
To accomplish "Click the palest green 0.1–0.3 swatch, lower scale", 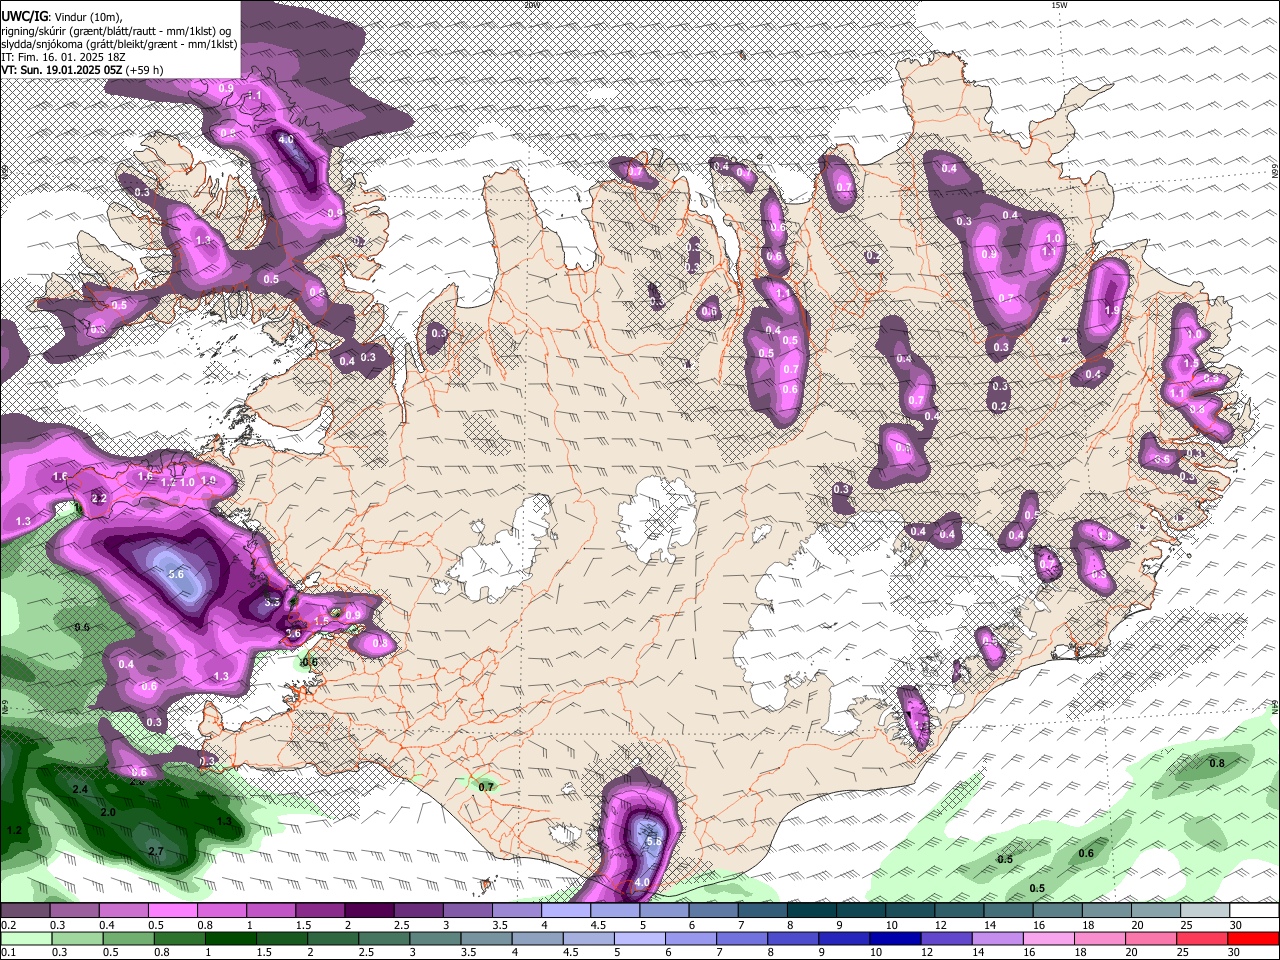I will 26,938.
